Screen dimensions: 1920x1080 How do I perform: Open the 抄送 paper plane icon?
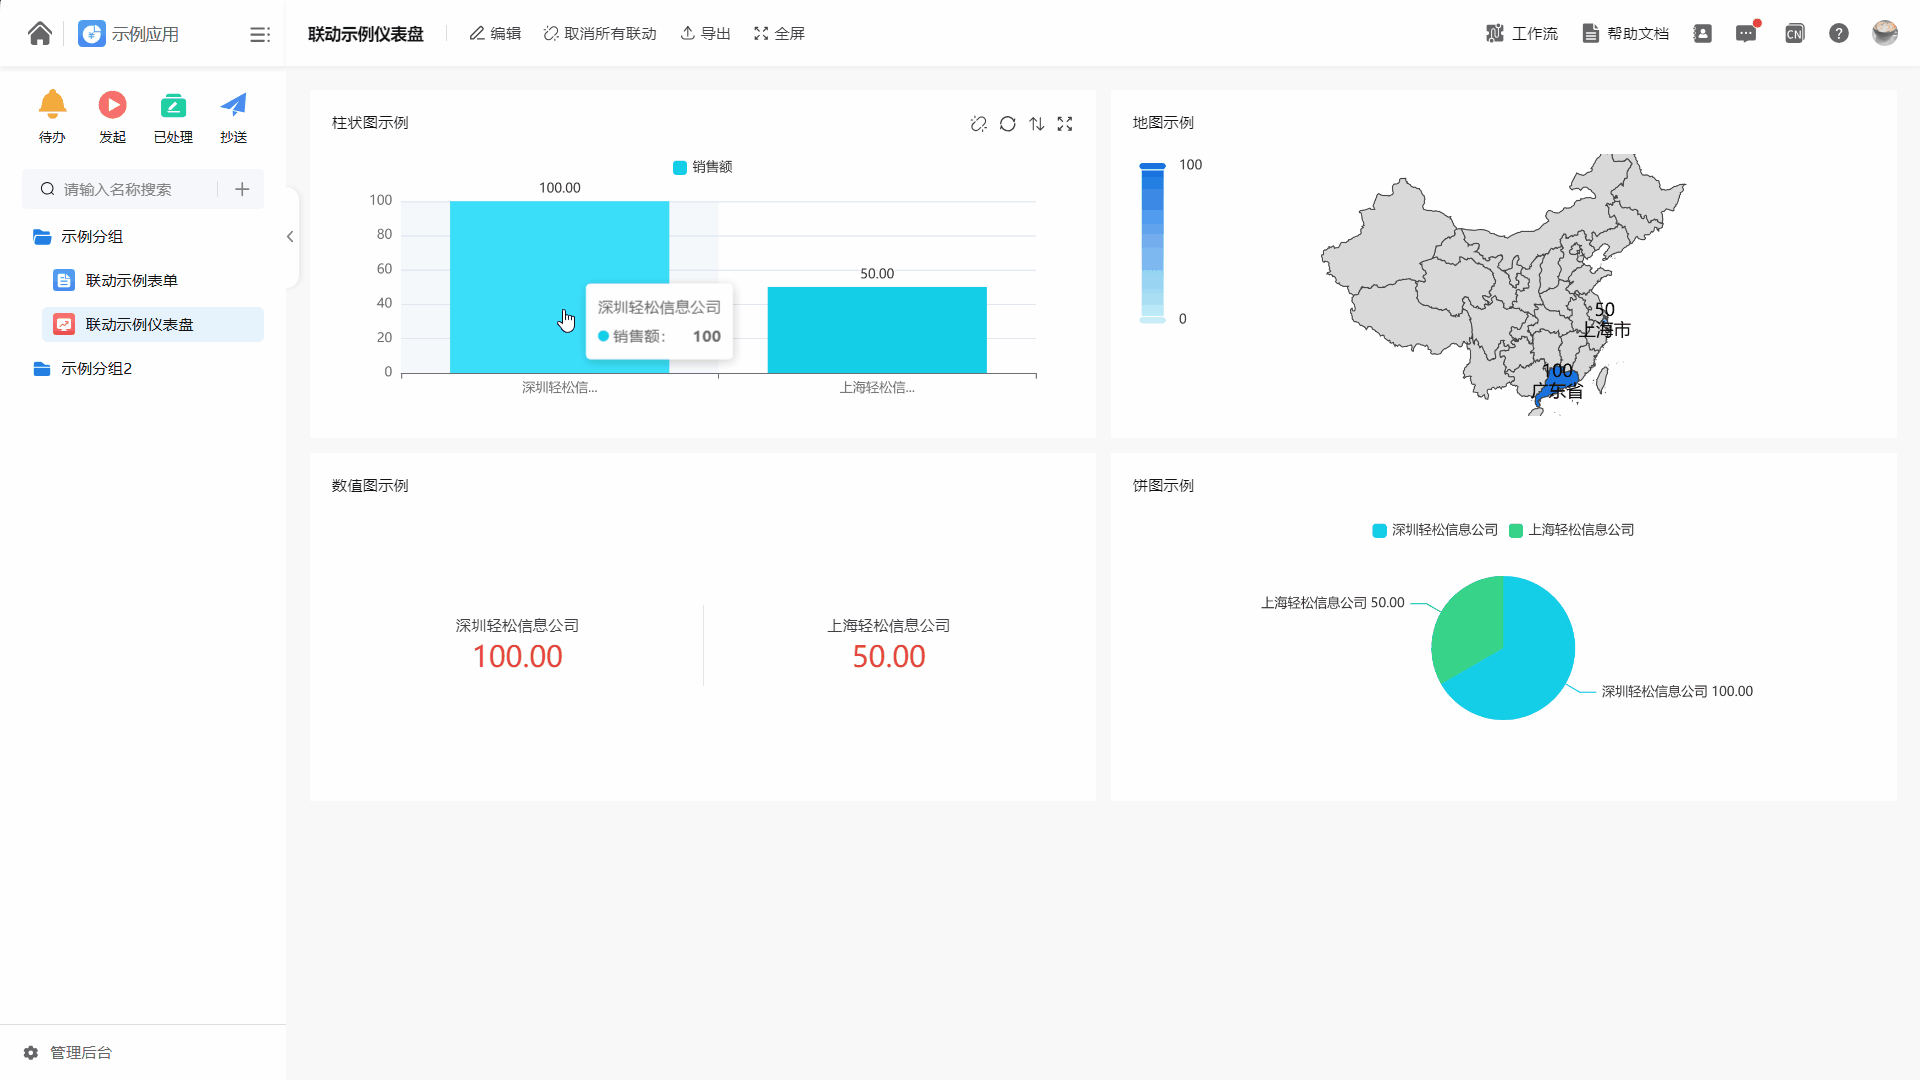233,105
